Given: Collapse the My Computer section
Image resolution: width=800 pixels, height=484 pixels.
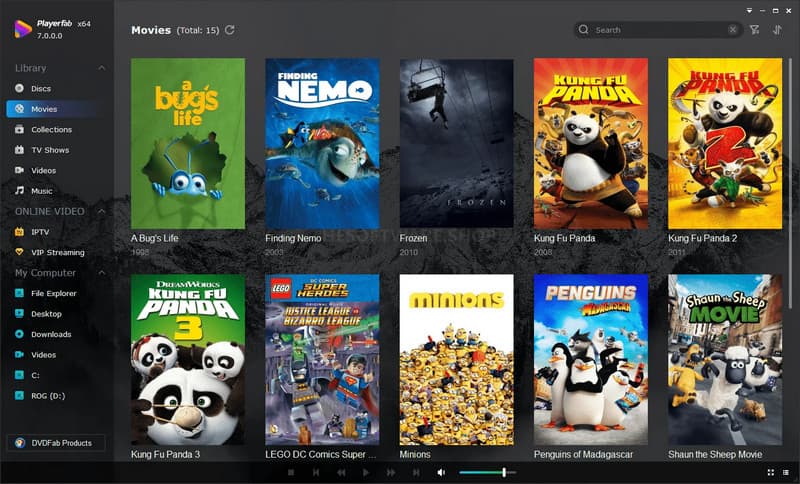Looking at the screenshot, I should click(x=102, y=273).
